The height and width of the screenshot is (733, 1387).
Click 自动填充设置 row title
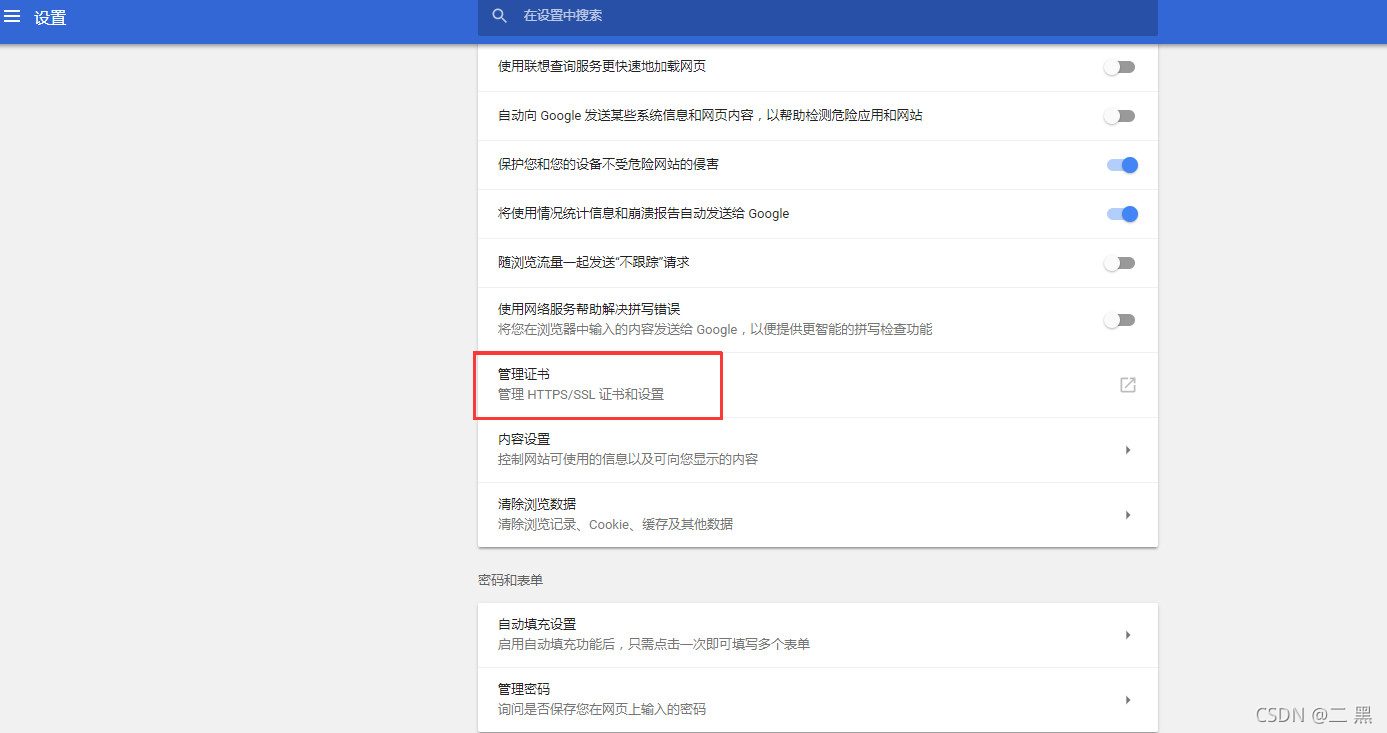point(537,624)
